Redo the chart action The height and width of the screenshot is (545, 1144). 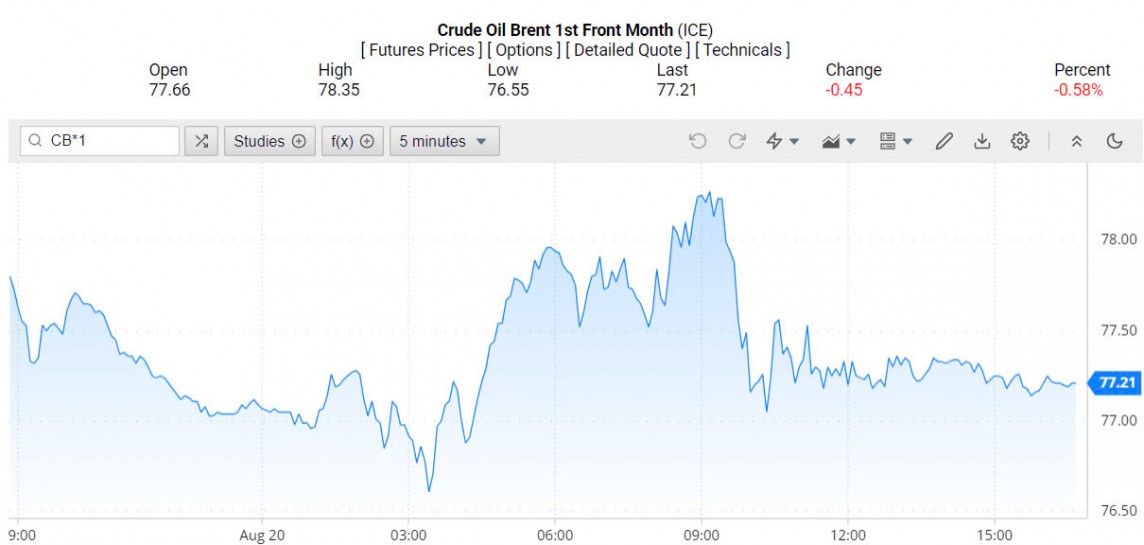tap(737, 141)
